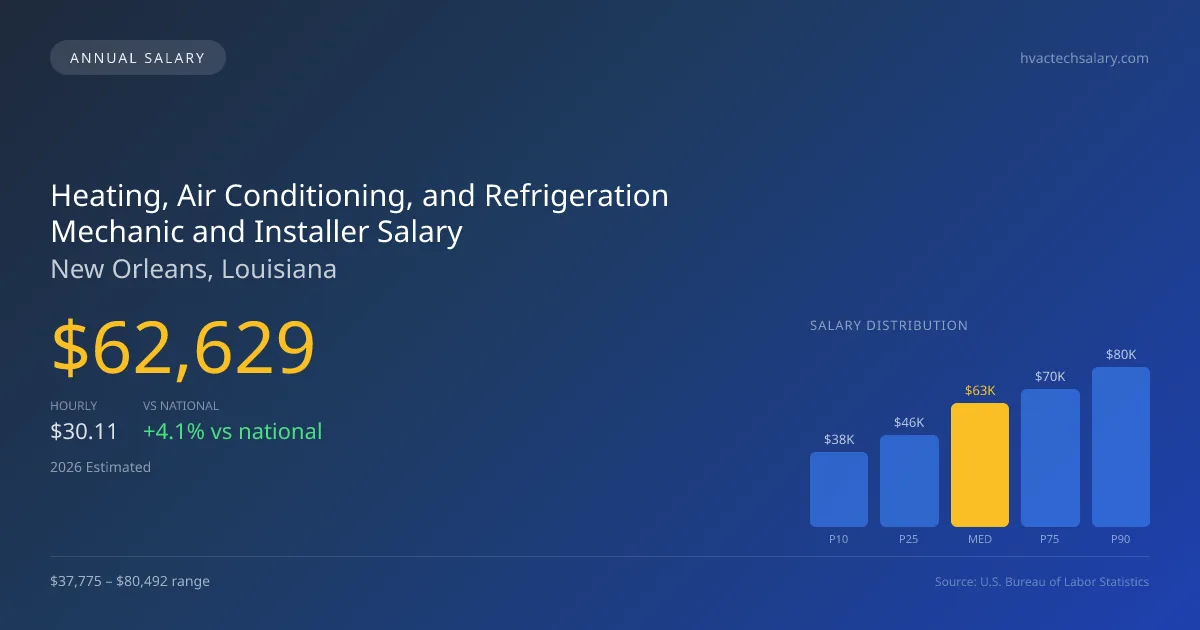The height and width of the screenshot is (630, 1200).
Task: Click the ANNUAL SALARY pill badge
Action: pyautogui.click(x=138, y=58)
